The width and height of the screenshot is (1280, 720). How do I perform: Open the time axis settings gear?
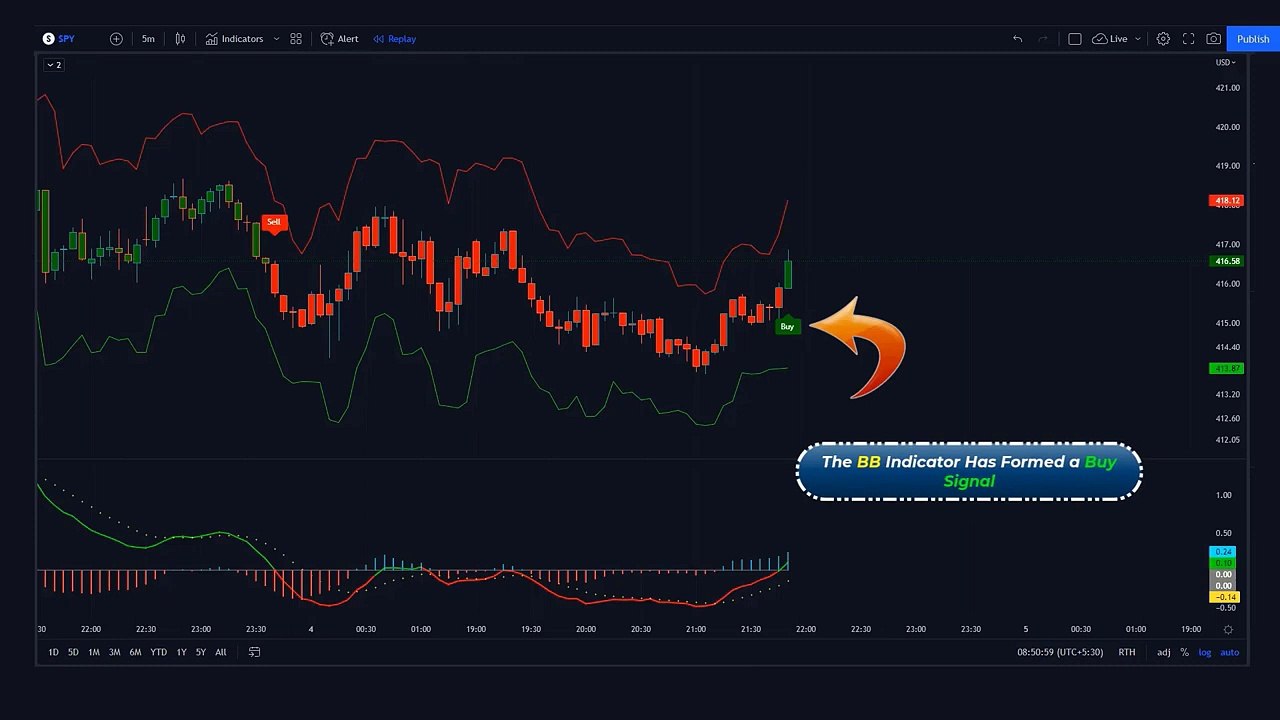click(1228, 629)
